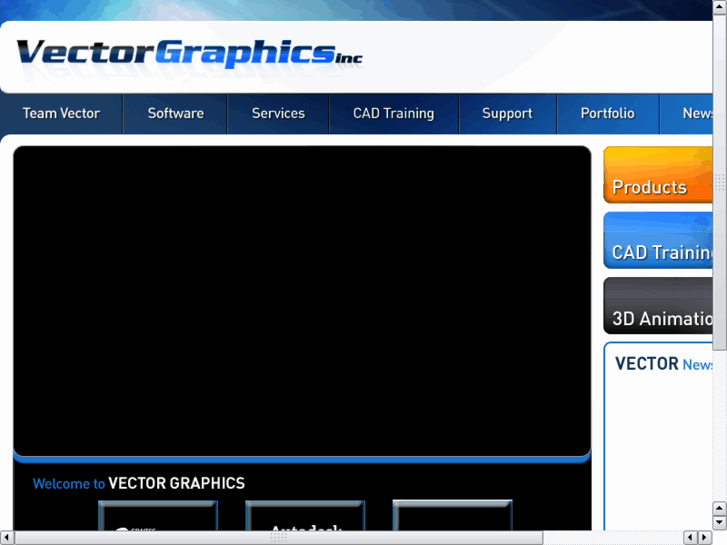Open the Autodesk partner thumbnail
The width and height of the screenshot is (727, 545).
point(305,515)
